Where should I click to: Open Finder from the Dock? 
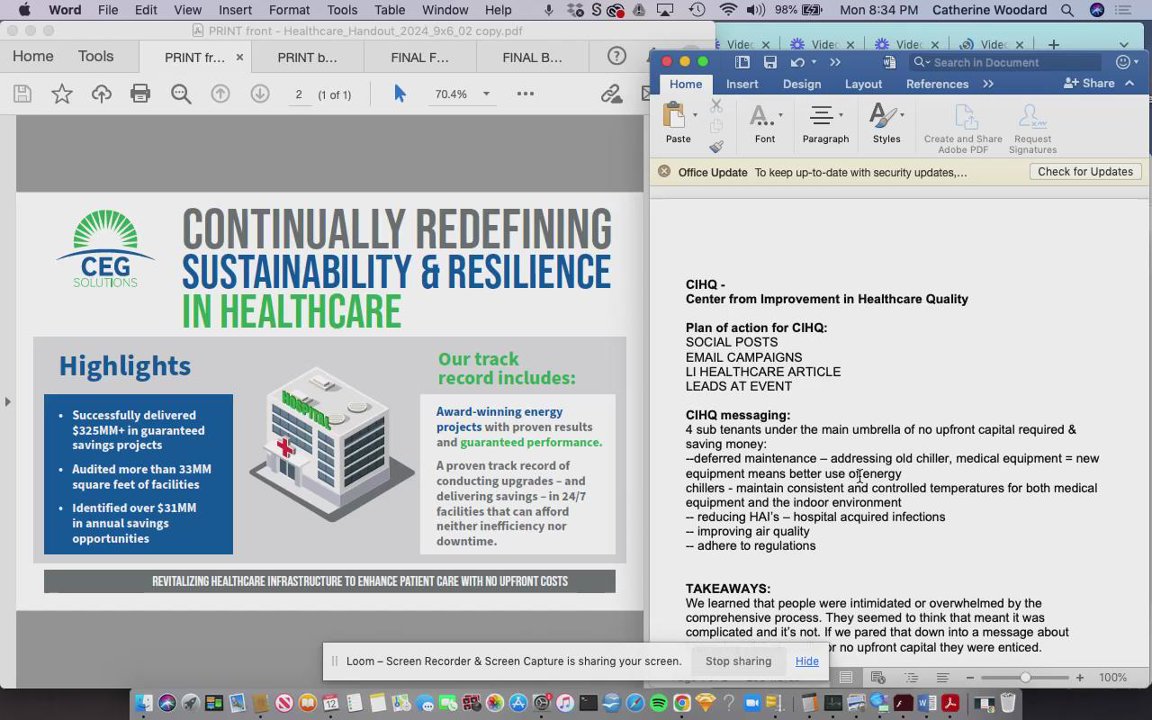click(143, 703)
